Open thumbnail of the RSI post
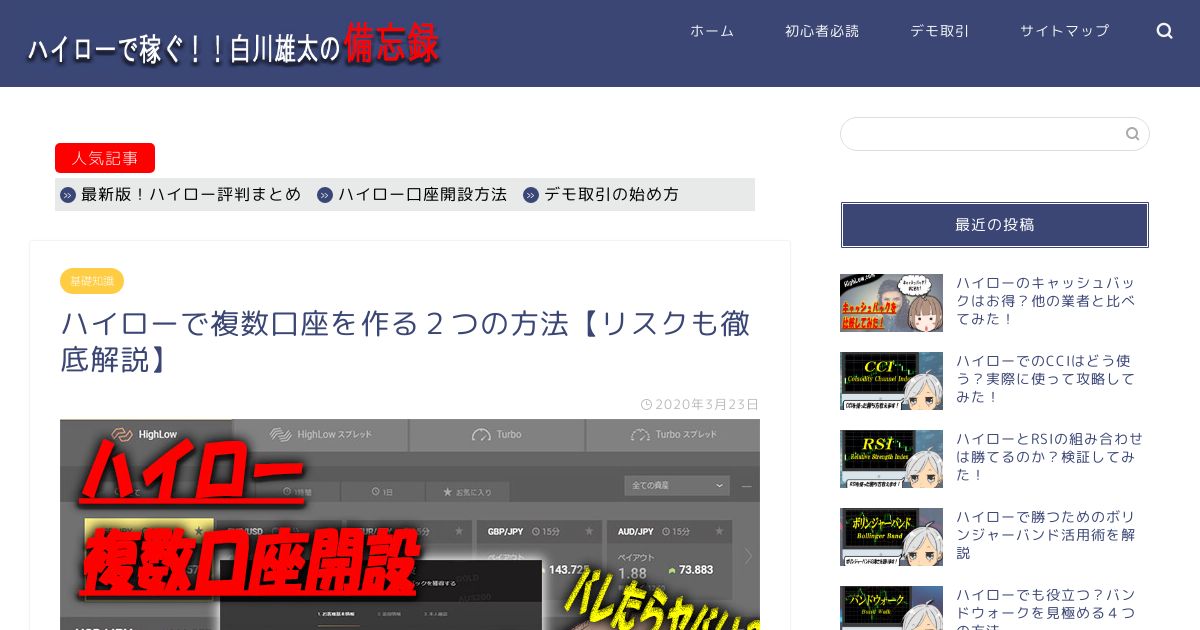This screenshot has width=1200, height=630. [891, 459]
